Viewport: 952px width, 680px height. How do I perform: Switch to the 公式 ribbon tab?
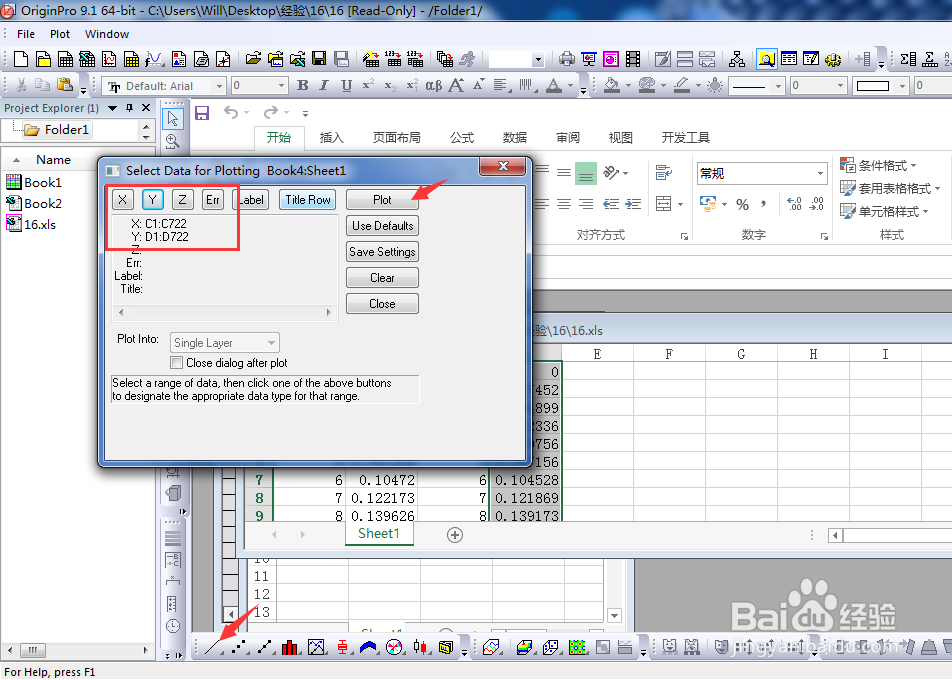click(x=462, y=138)
